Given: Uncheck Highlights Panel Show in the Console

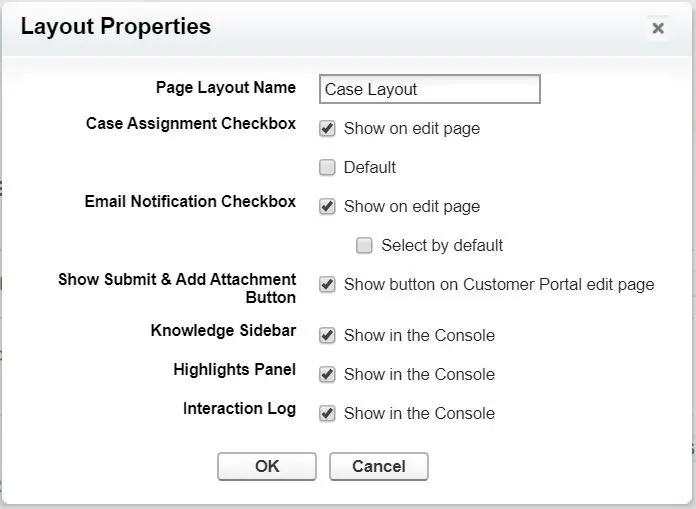Looking at the screenshot, I should (x=327, y=375).
